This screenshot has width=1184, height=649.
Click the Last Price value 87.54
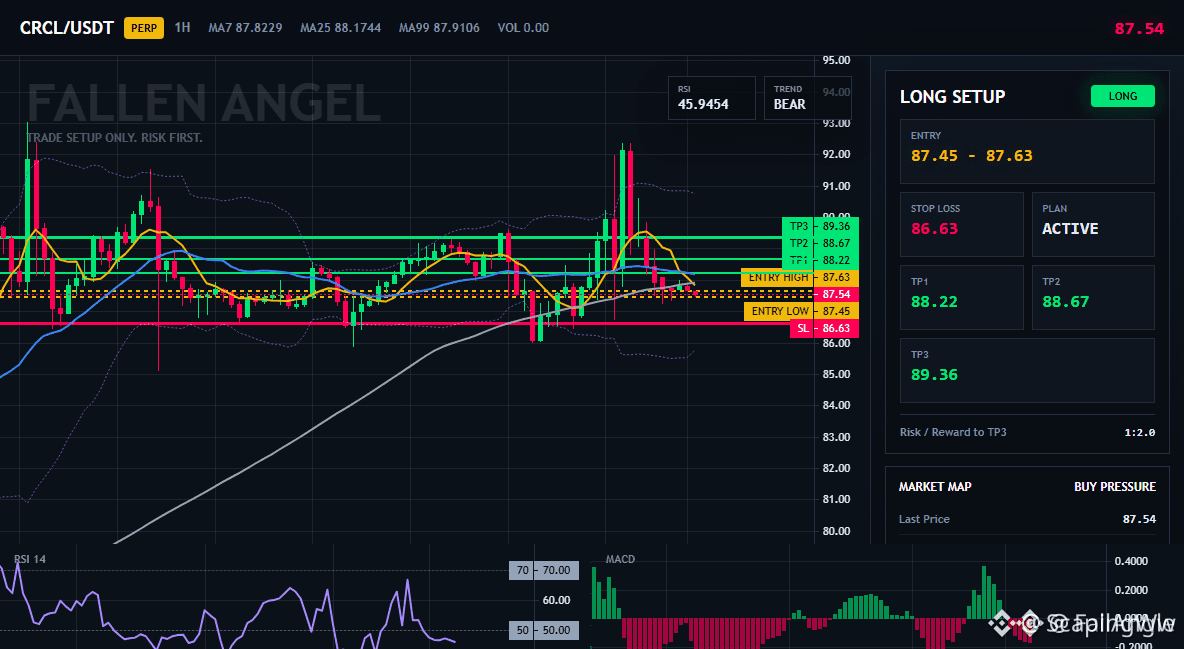tap(1139, 519)
